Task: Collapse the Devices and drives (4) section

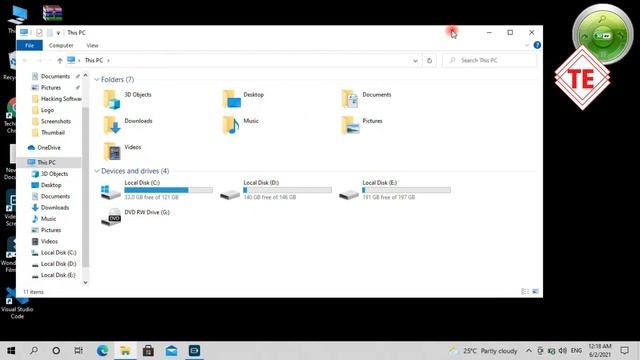Action: coord(97,171)
